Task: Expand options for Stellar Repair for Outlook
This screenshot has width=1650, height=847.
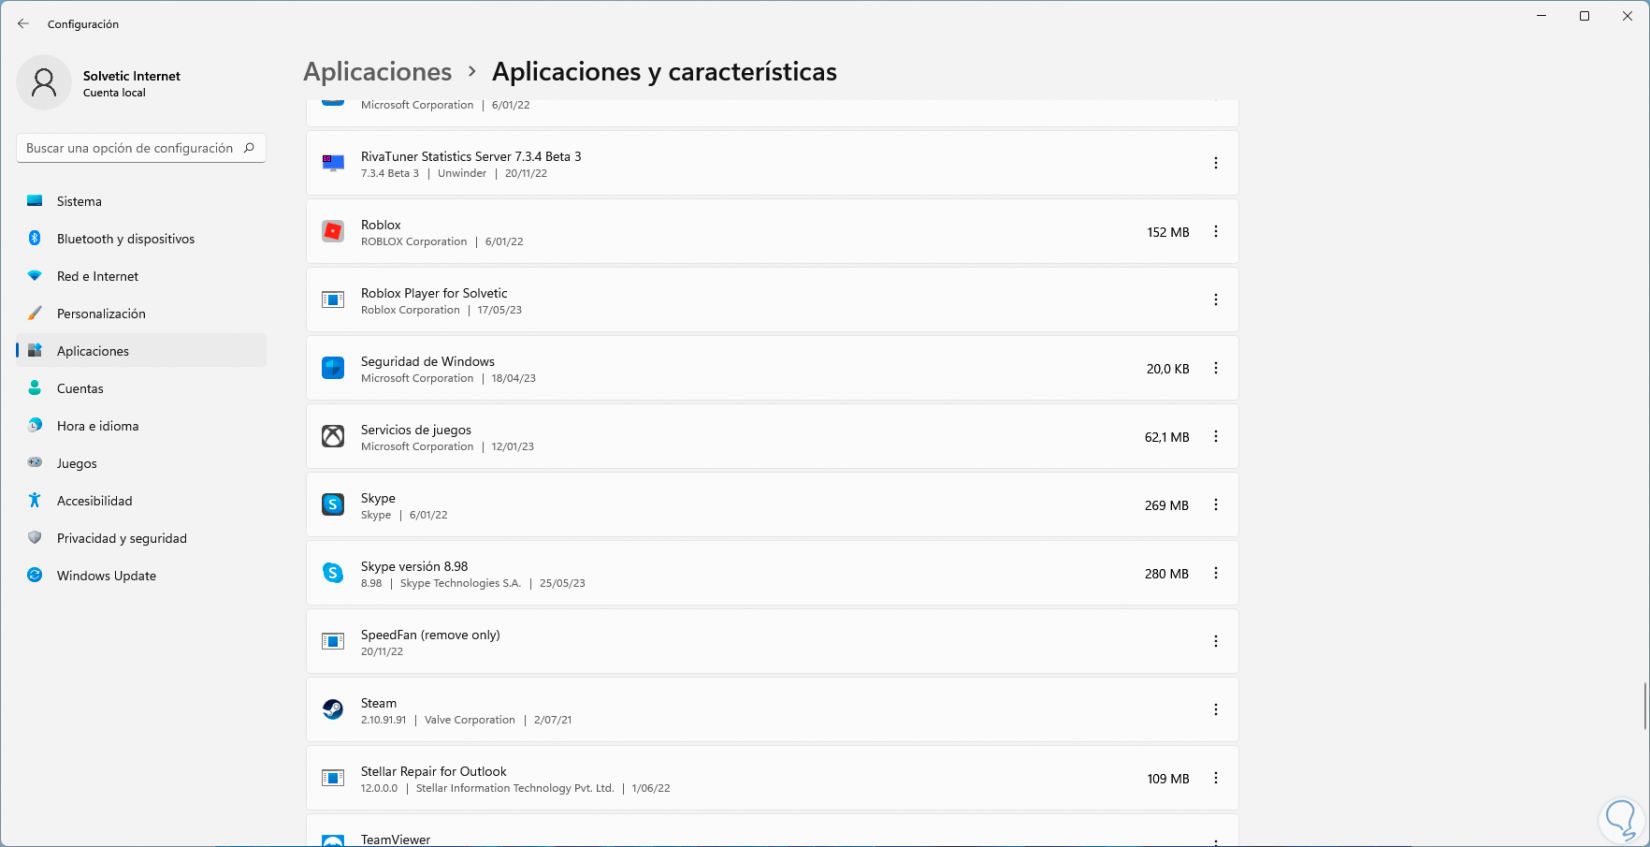Action: point(1216,778)
